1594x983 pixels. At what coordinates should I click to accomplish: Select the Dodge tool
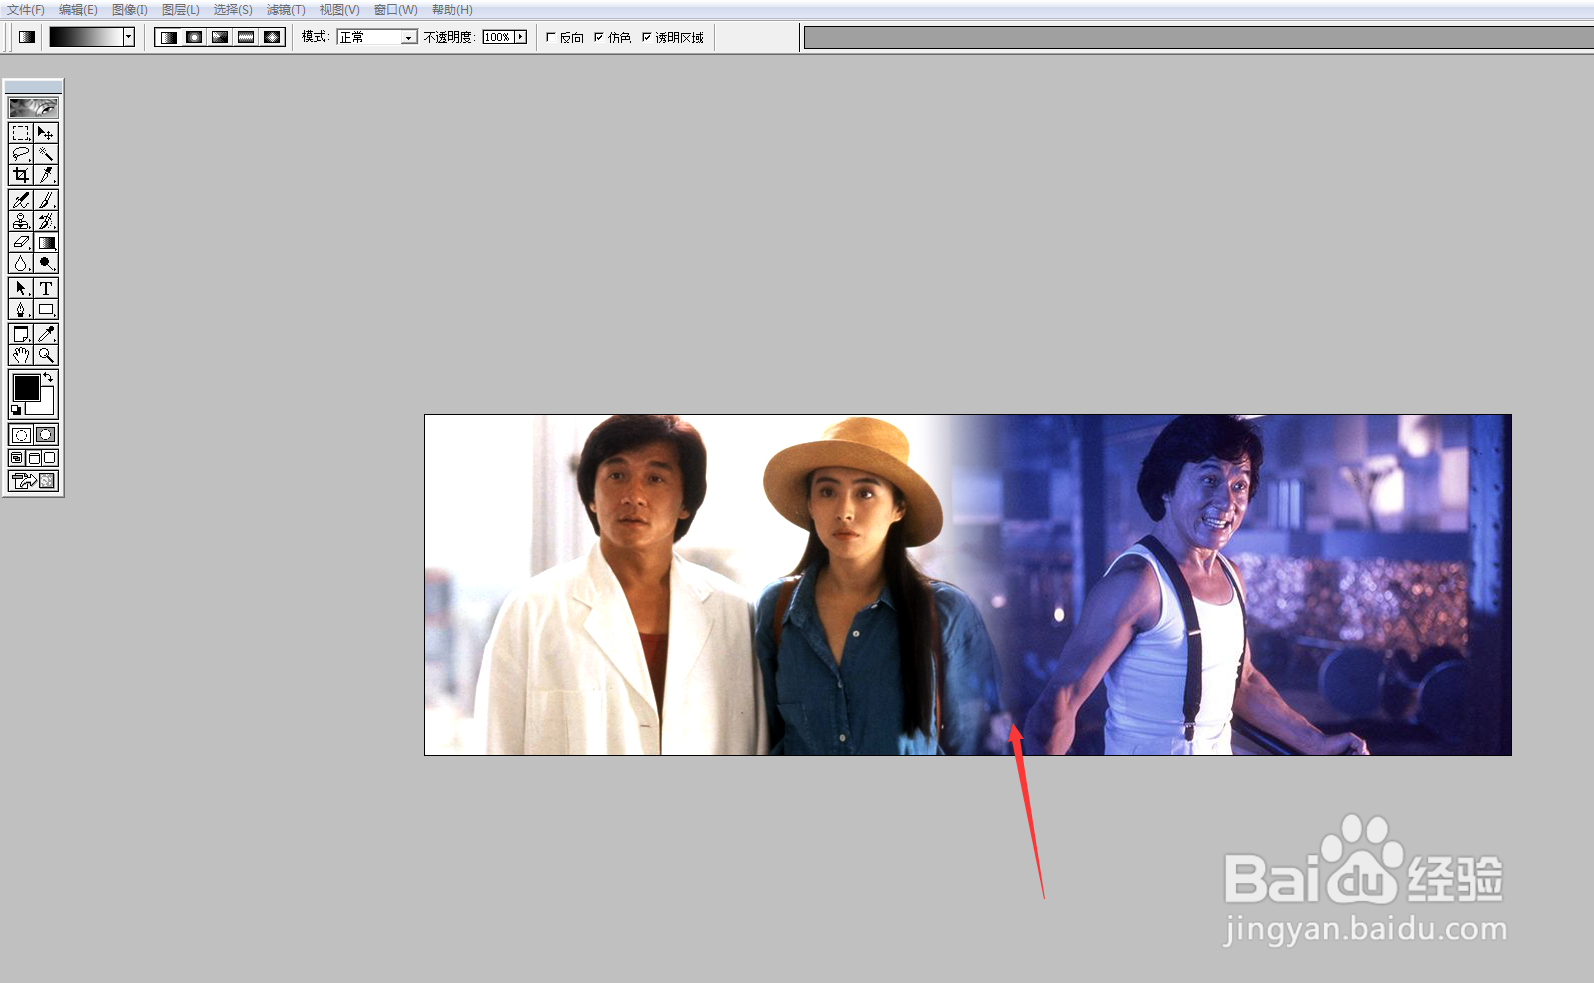[x=46, y=263]
